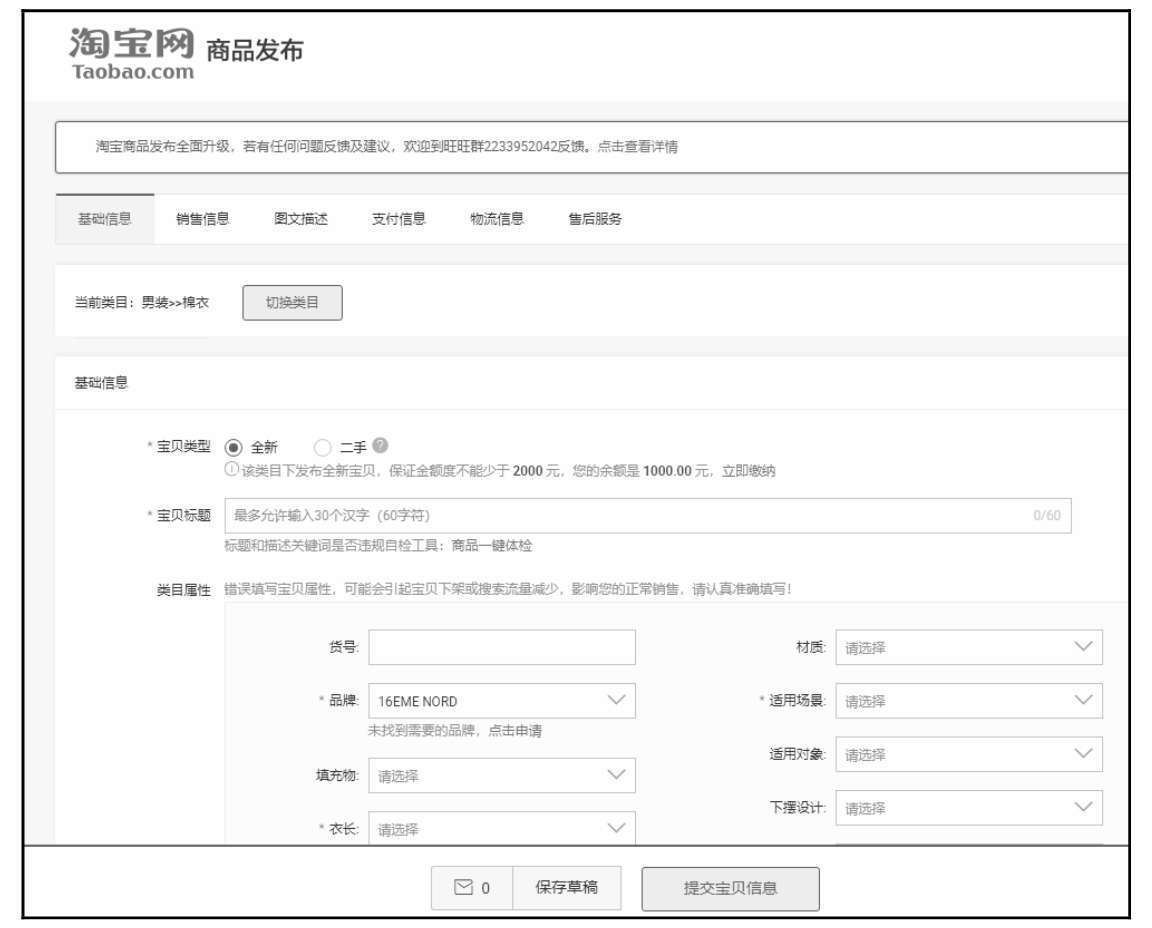Viewport: 1152px width, 928px height.
Task: Open the 品牌 dropdown showing 16EME NORD
Action: [x=502, y=701]
